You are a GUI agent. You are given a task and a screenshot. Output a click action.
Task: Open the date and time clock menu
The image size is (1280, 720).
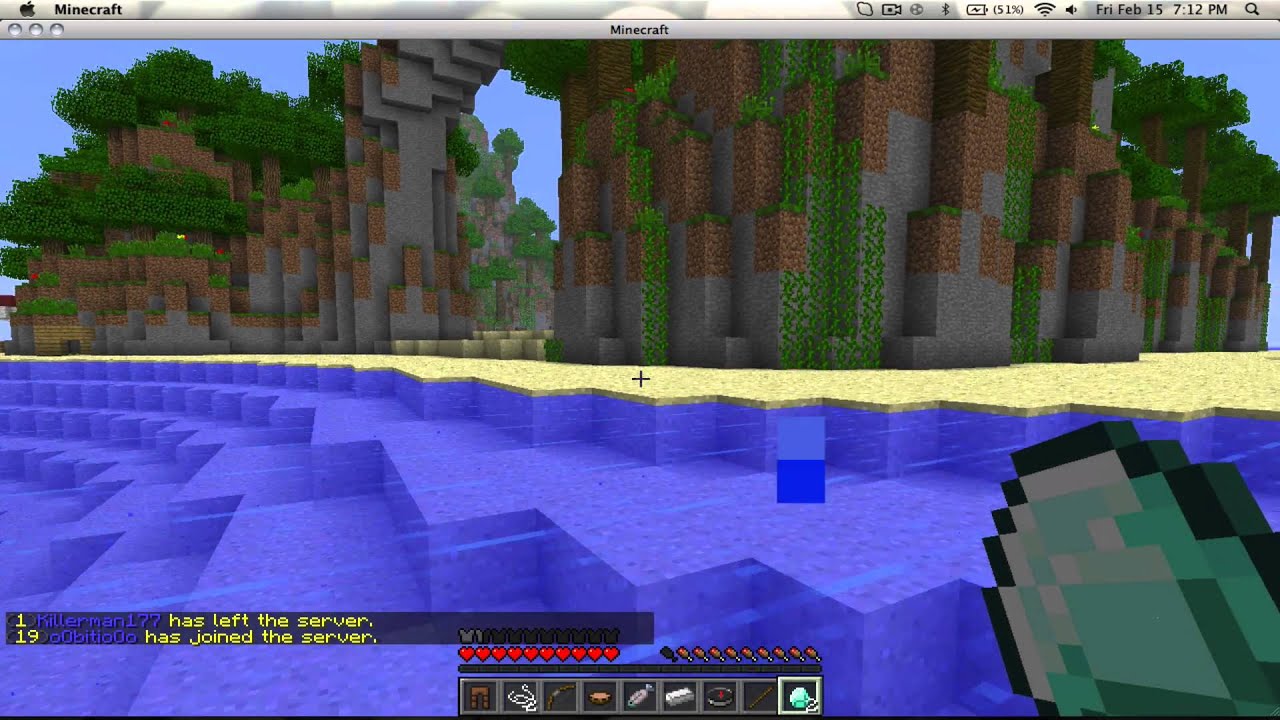(1161, 9)
